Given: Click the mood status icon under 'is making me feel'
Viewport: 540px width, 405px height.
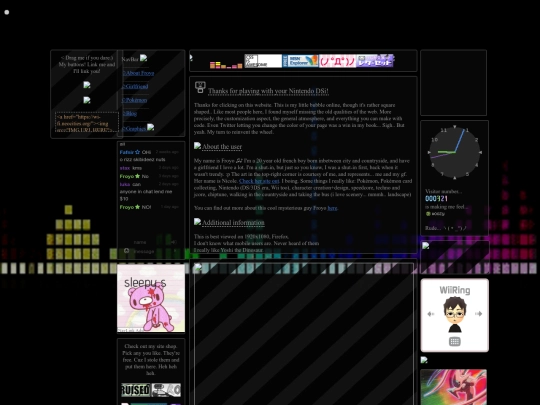Looking at the screenshot, I should pyautogui.click(x=428, y=214).
